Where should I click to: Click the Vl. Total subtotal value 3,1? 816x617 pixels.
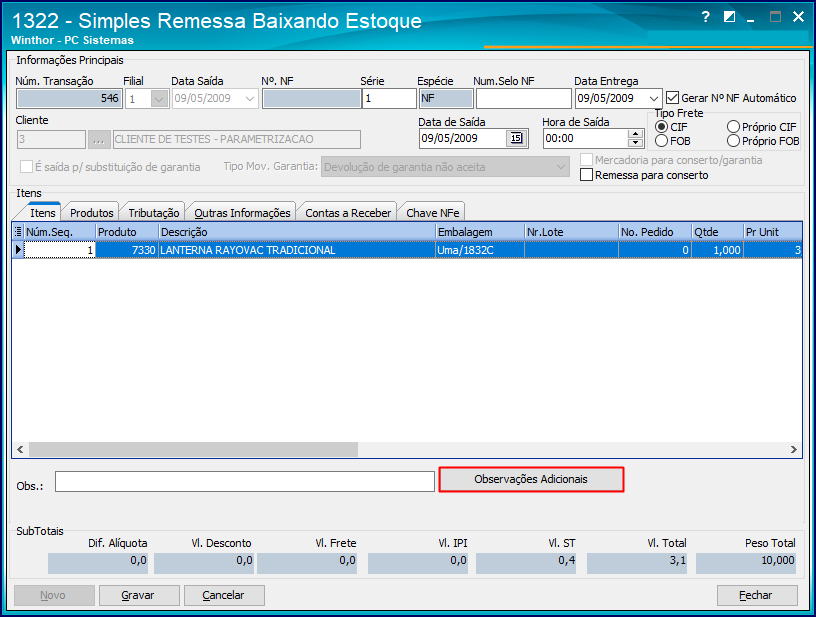637,562
